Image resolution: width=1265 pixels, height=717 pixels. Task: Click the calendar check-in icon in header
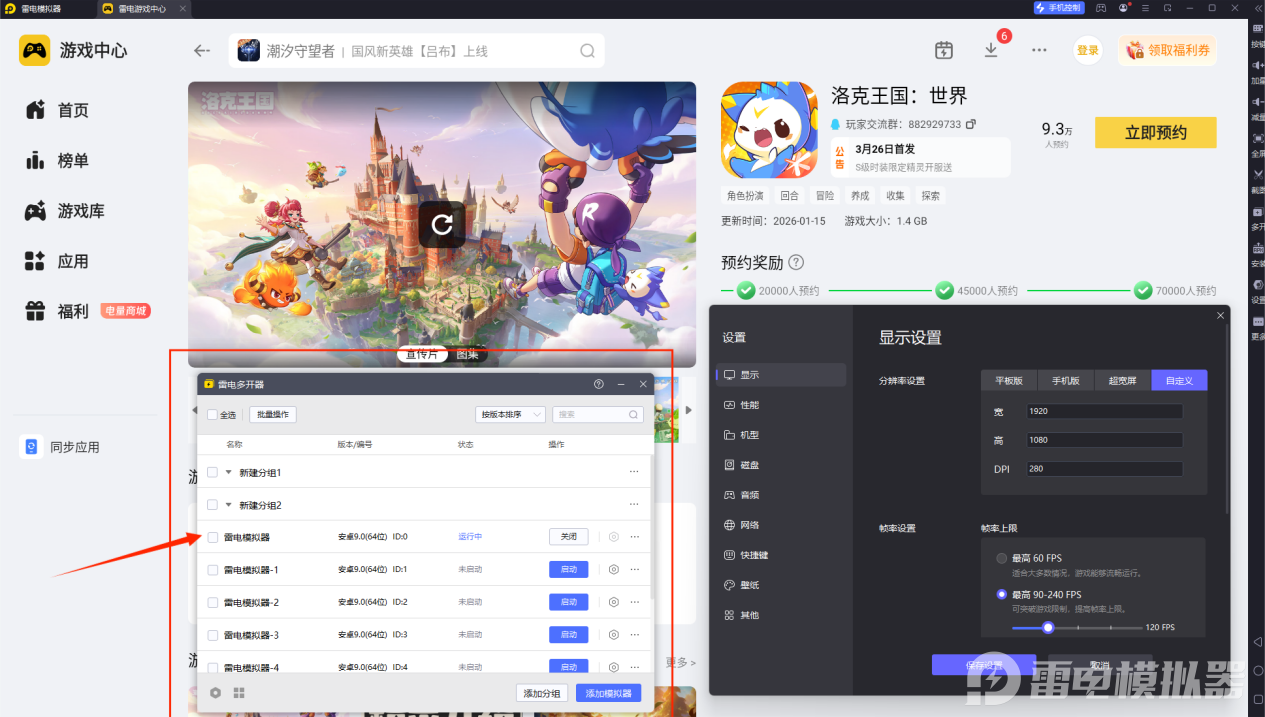pos(943,50)
